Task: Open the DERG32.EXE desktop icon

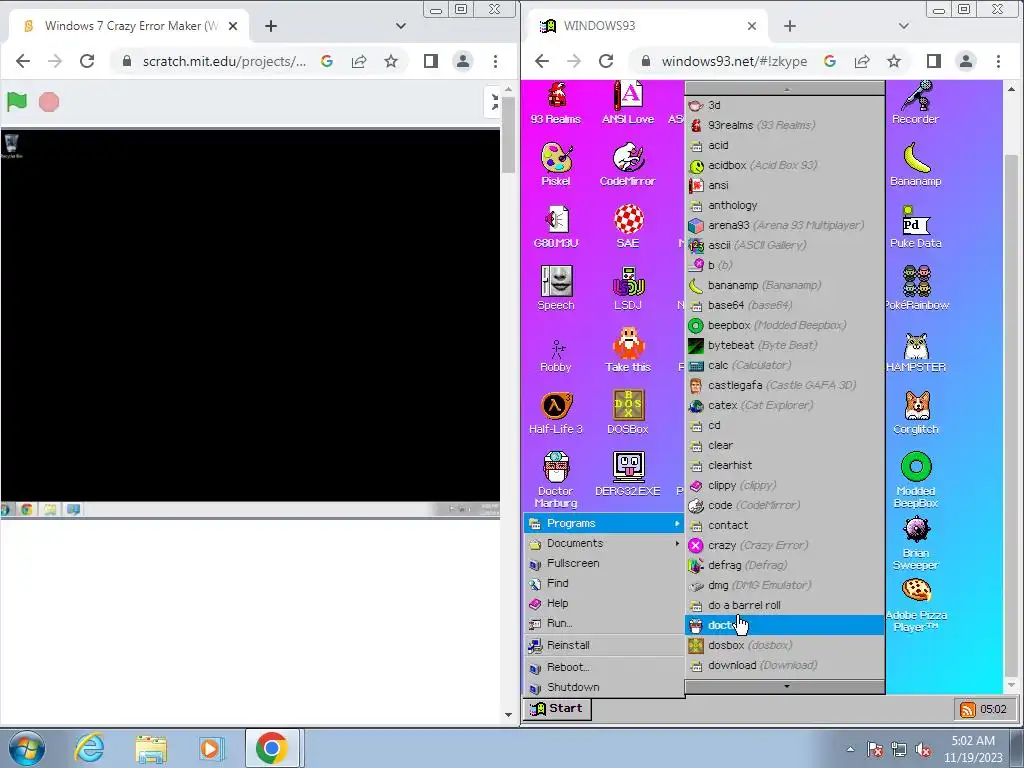Action: pos(628,475)
